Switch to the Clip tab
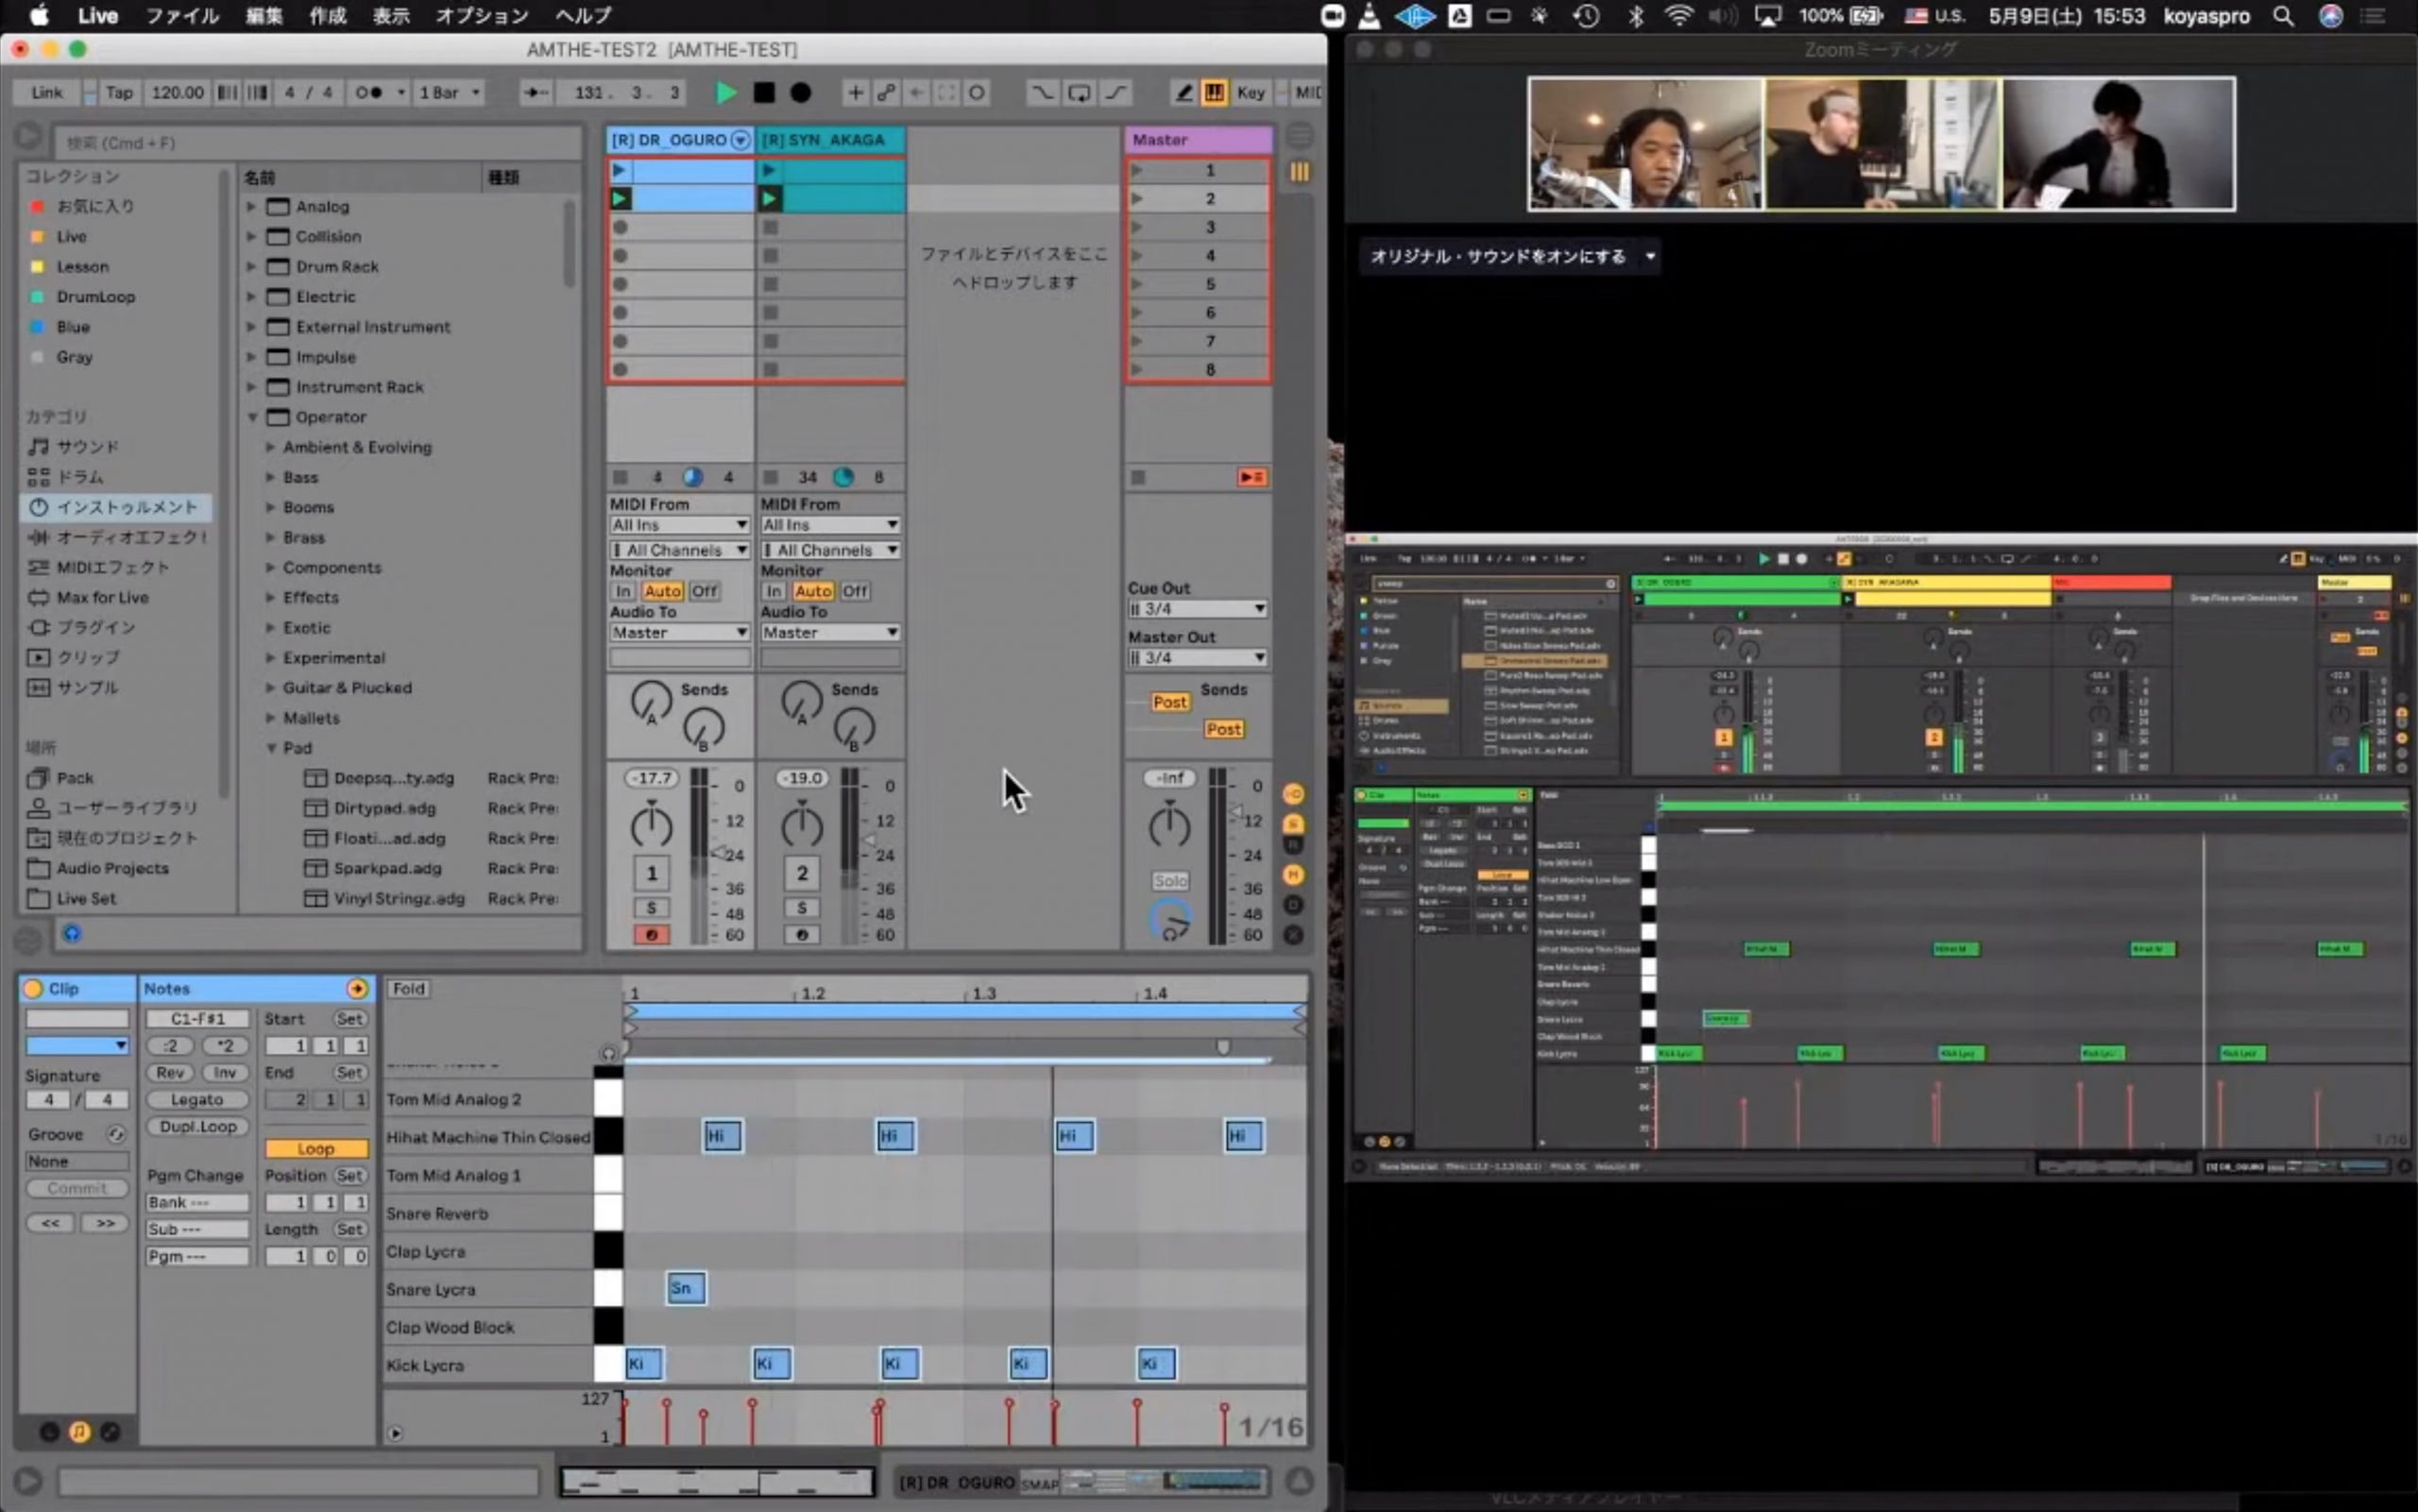Image resolution: width=2418 pixels, height=1512 pixels. pos(63,988)
